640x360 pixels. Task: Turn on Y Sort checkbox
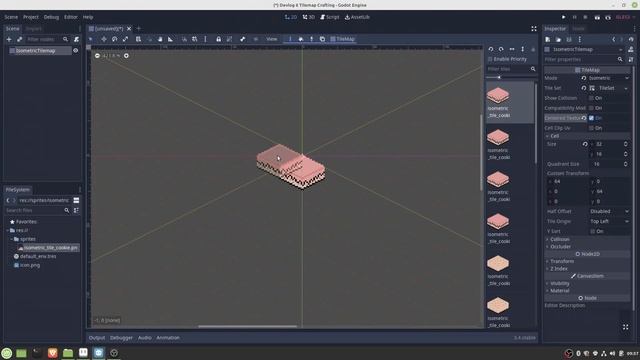point(592,231)
